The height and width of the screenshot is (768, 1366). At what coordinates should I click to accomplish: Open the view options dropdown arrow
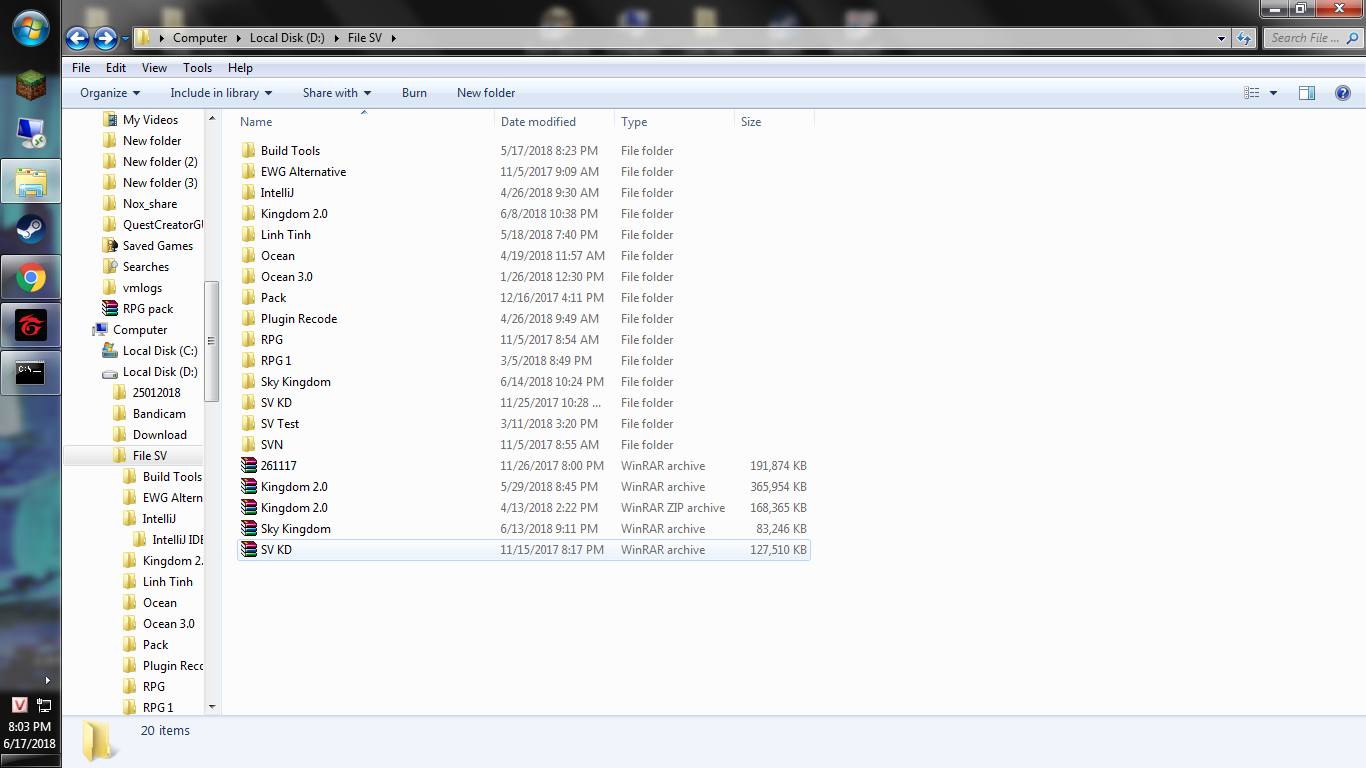tap(1273, 93)
